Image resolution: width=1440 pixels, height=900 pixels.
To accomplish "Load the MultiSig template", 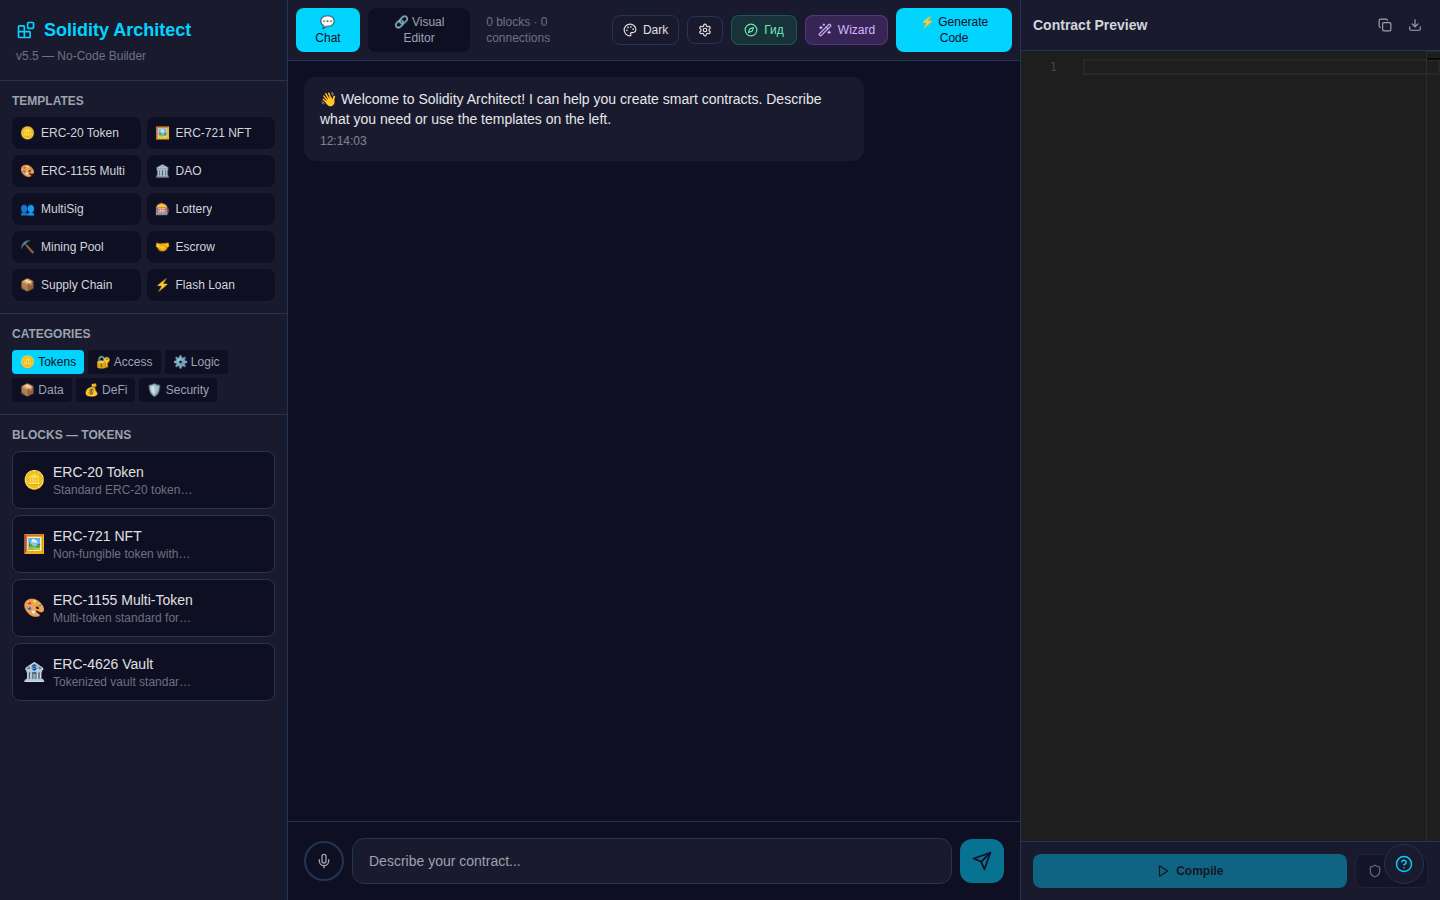I will coord(76,209).
